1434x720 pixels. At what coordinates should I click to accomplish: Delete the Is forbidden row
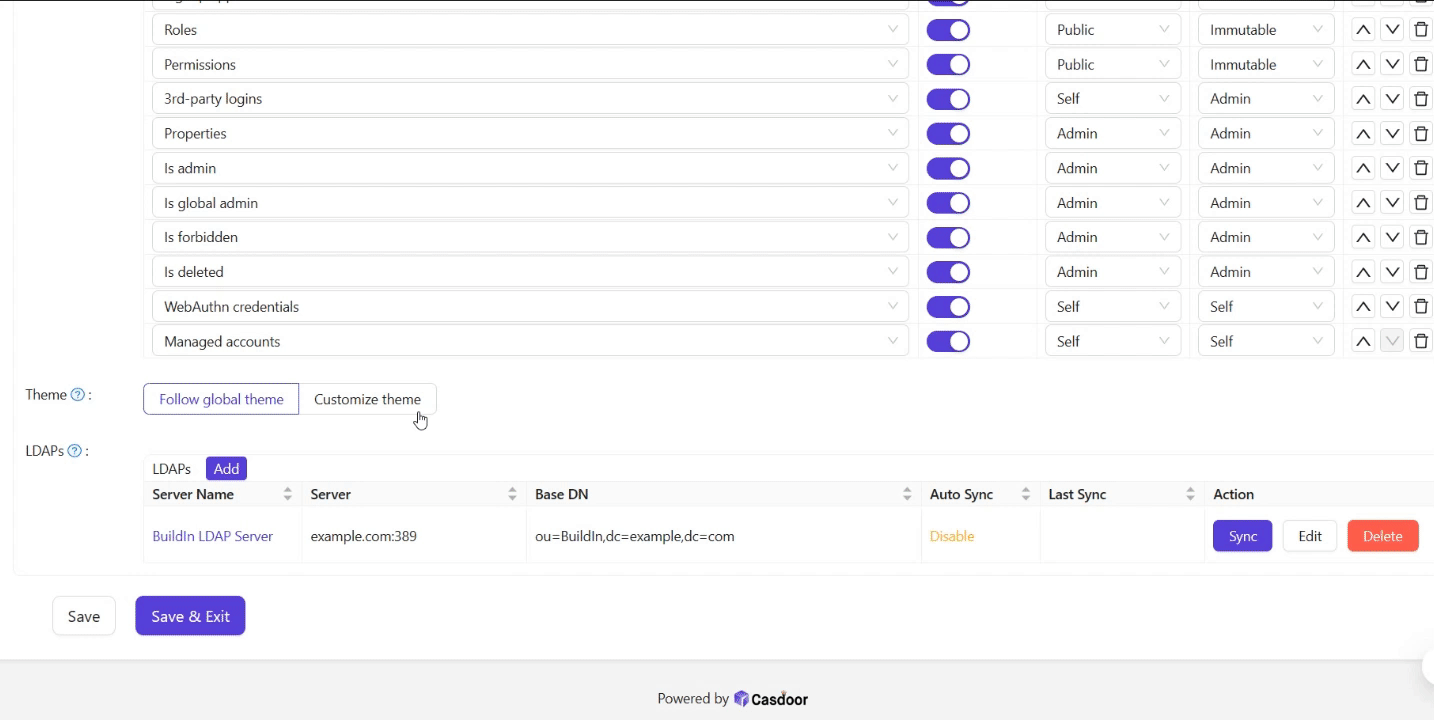1420,238
